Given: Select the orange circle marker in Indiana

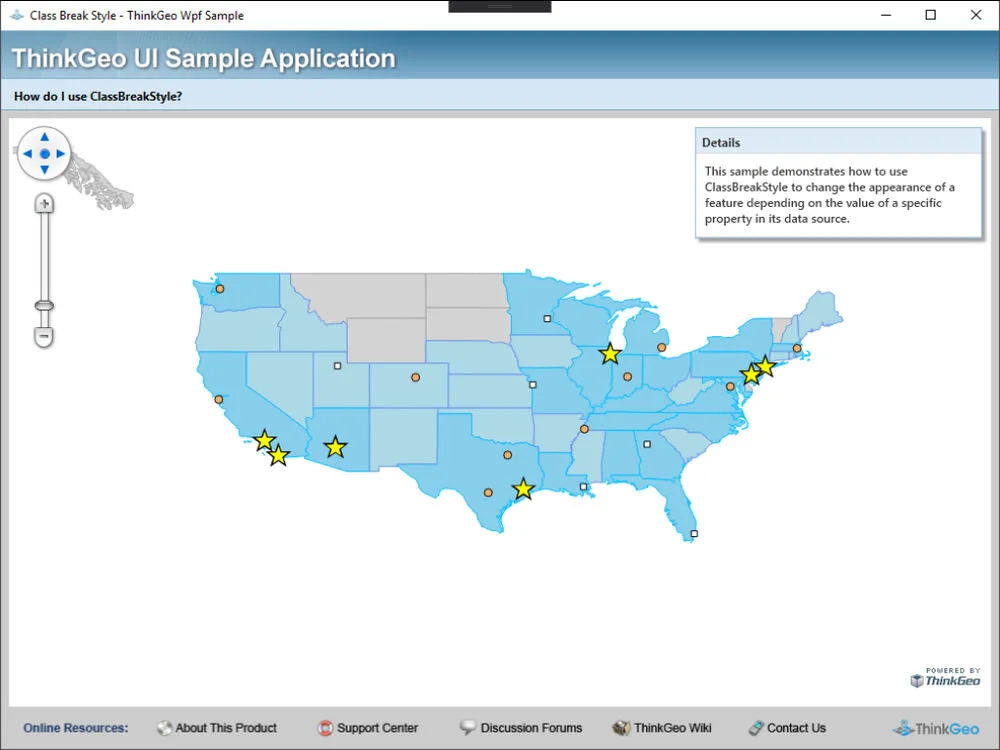Looking at the screenshot, I should pyautogui.click(x=628, y=377).
